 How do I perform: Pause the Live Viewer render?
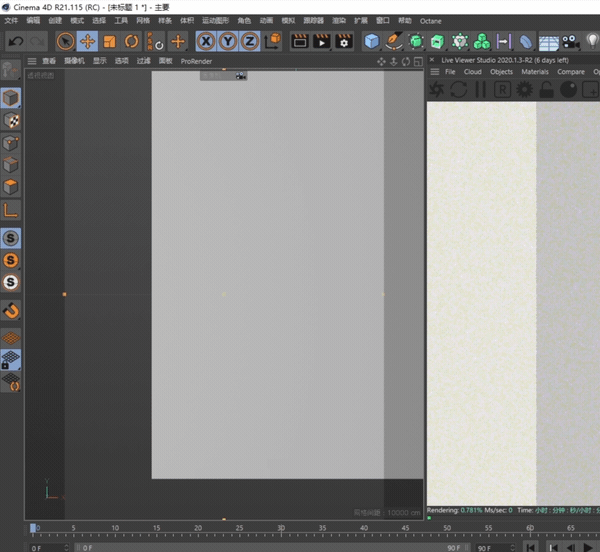coord(480,90)
